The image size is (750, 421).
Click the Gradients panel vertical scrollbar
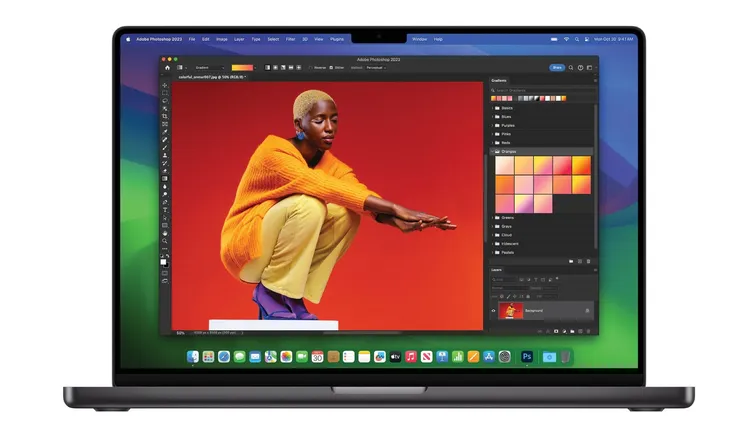596,176
